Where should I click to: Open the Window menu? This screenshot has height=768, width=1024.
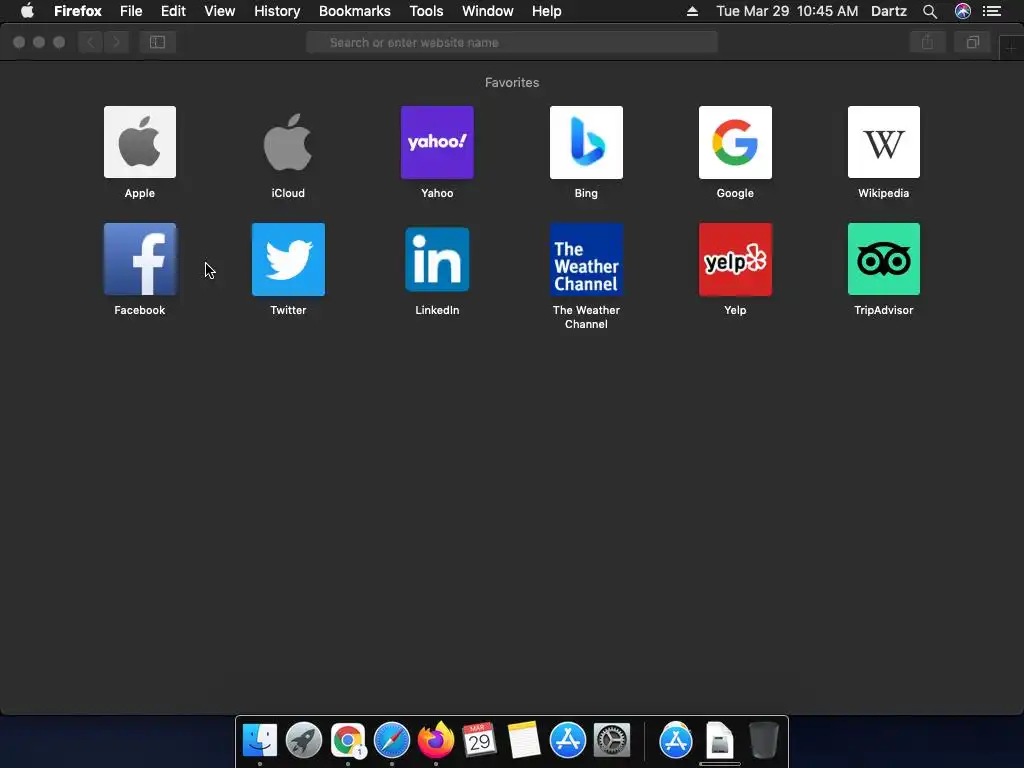tap(488, 11)
